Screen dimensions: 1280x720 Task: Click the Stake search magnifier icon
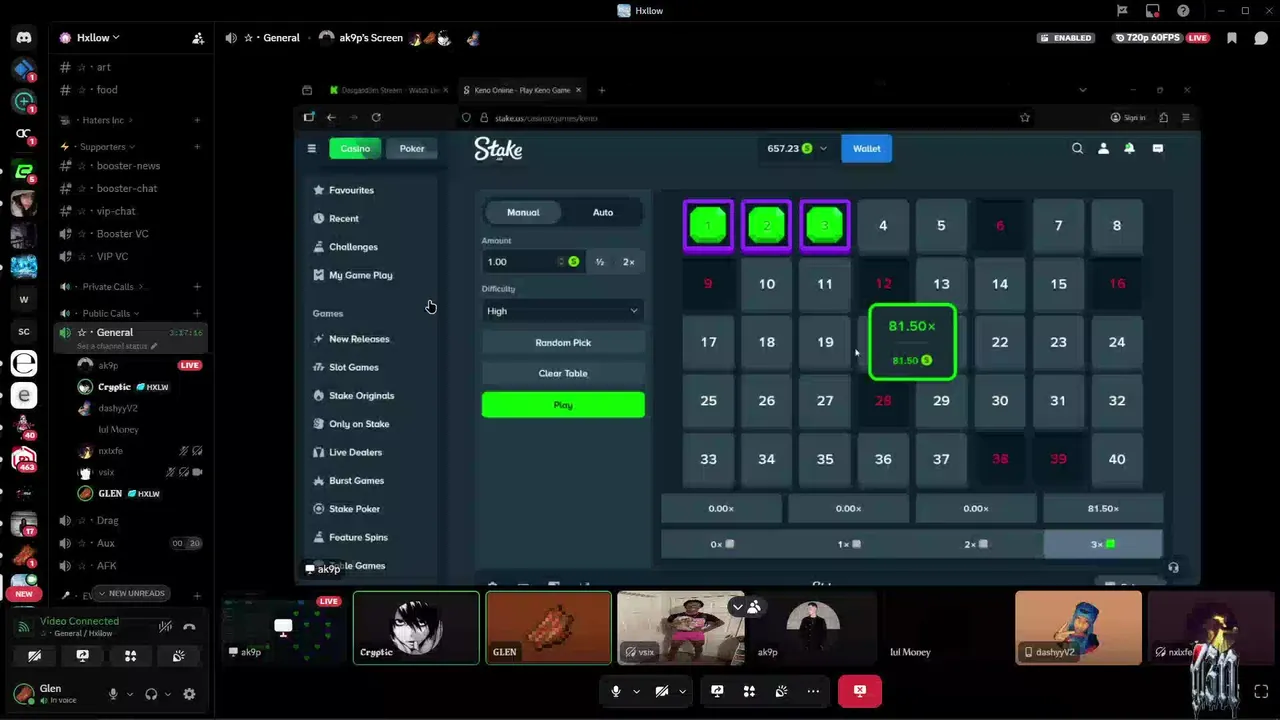[1077, 148]
